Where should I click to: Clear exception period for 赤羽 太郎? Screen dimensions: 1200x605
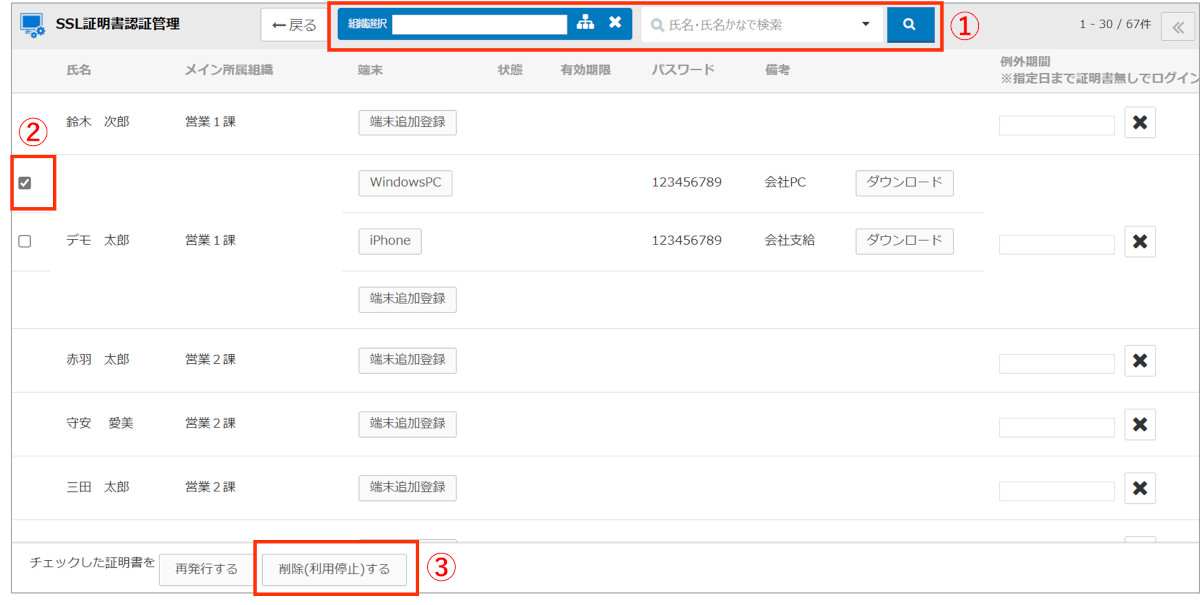1139,360
